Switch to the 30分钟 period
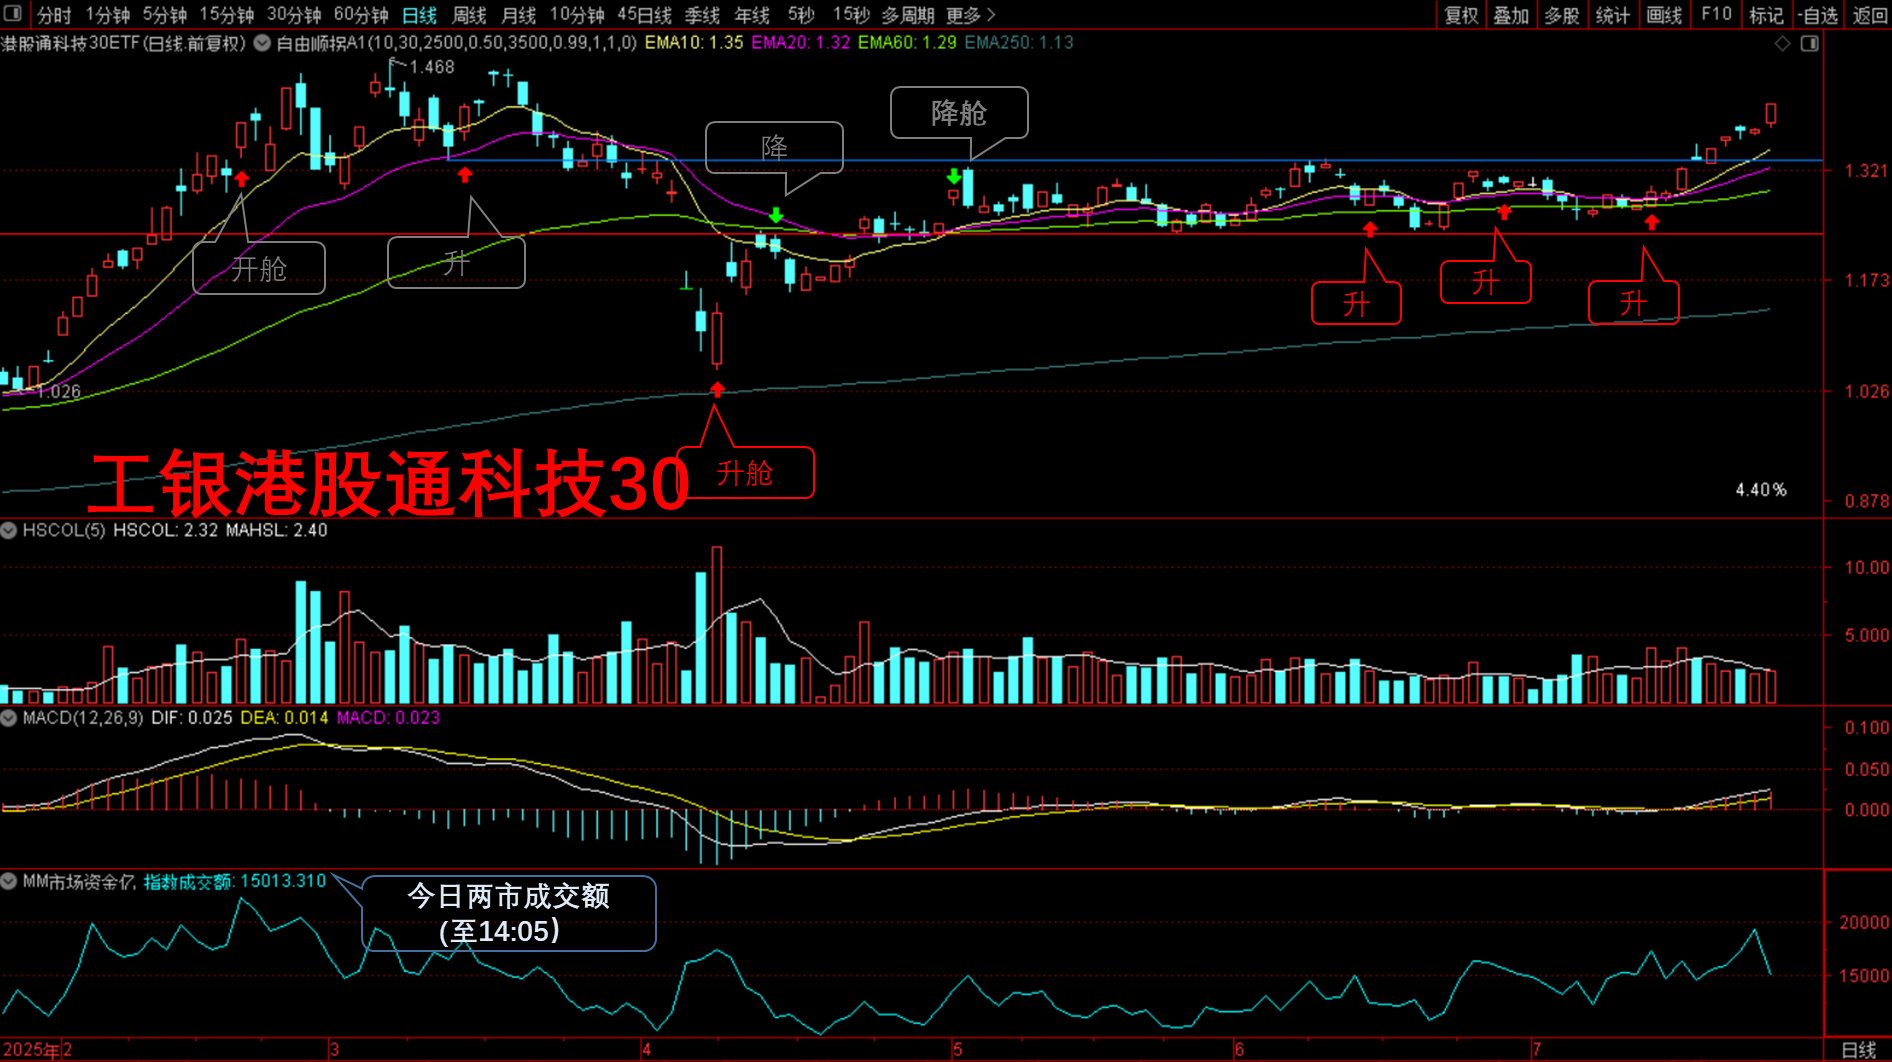 pos(294,15)
